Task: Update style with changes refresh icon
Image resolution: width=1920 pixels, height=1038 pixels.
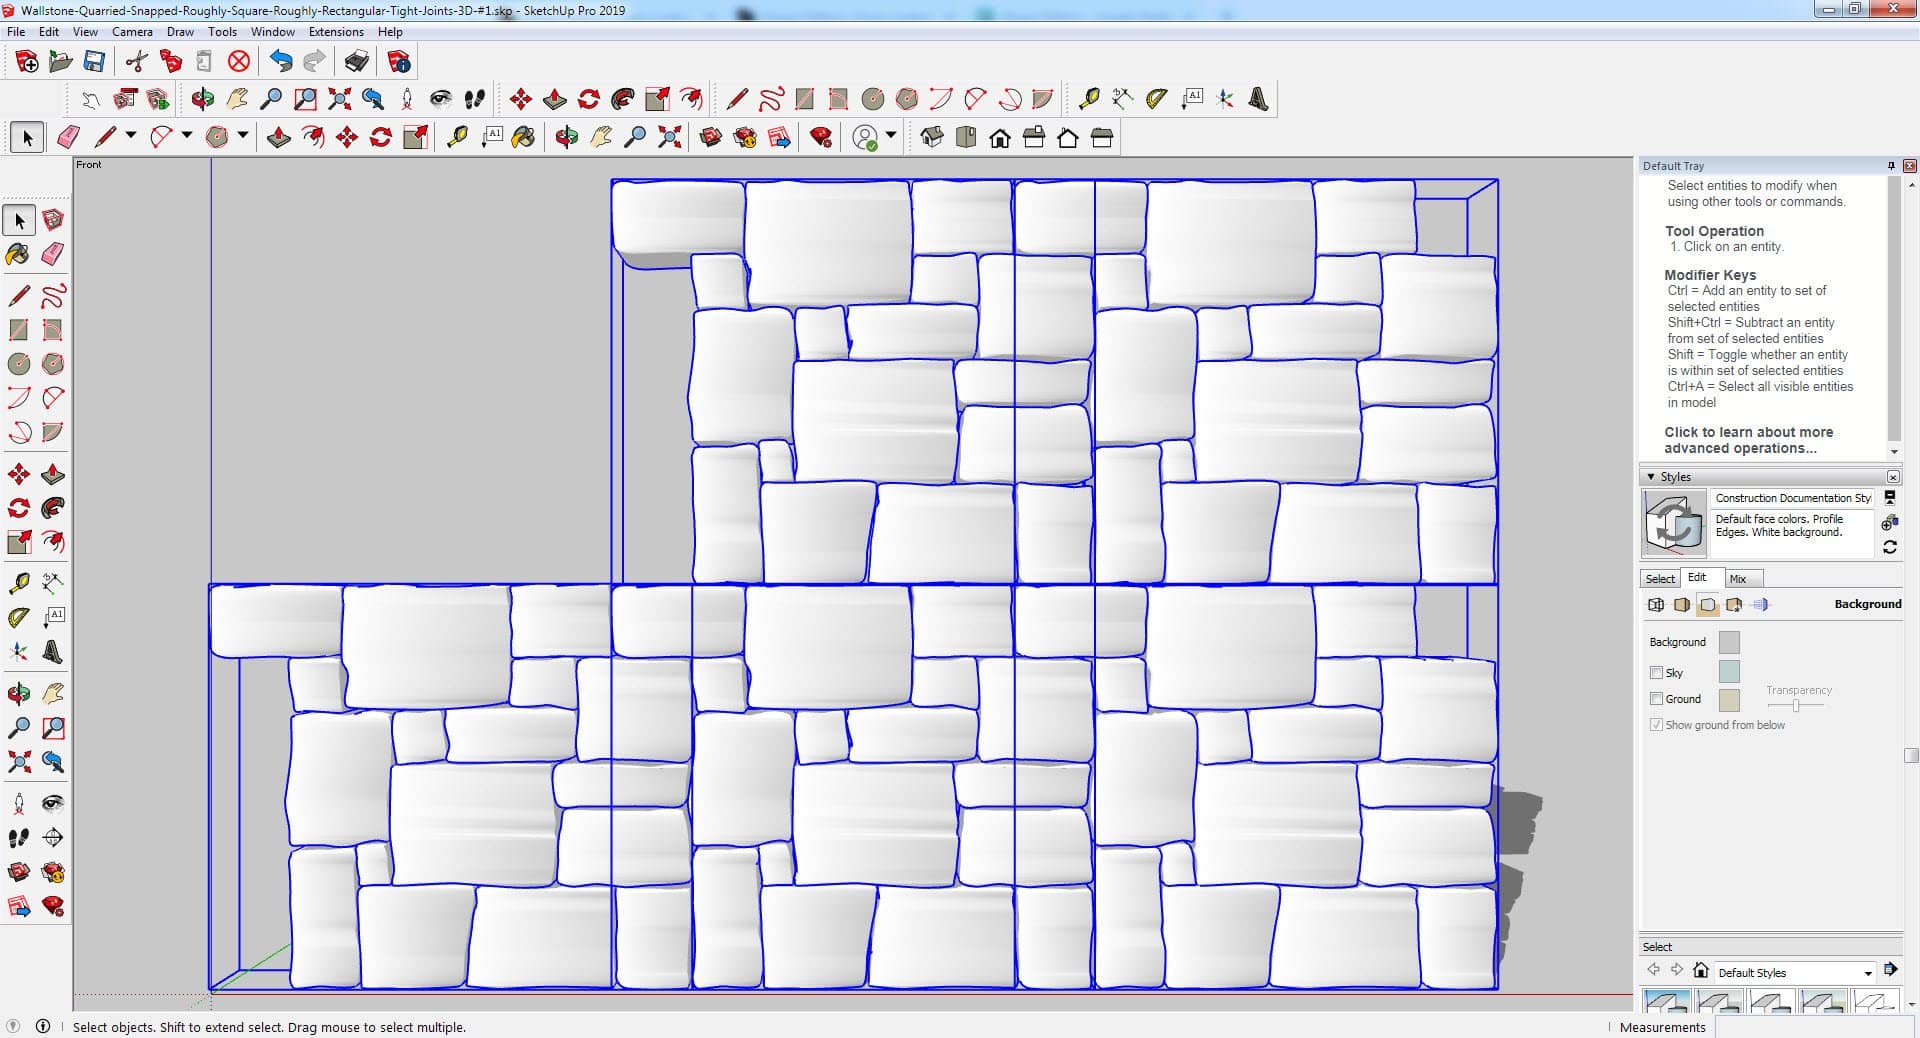Action: click(x=1889, y=547)
